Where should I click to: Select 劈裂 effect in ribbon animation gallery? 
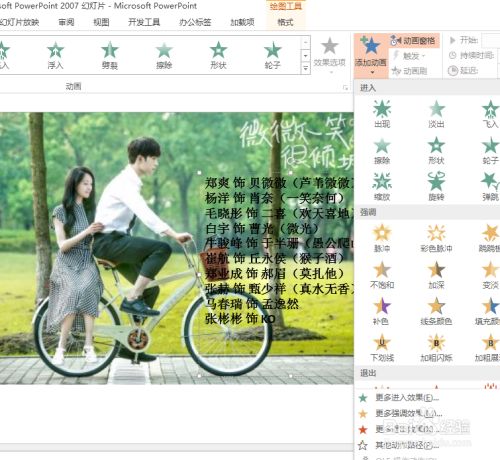[x=110, y=55]
